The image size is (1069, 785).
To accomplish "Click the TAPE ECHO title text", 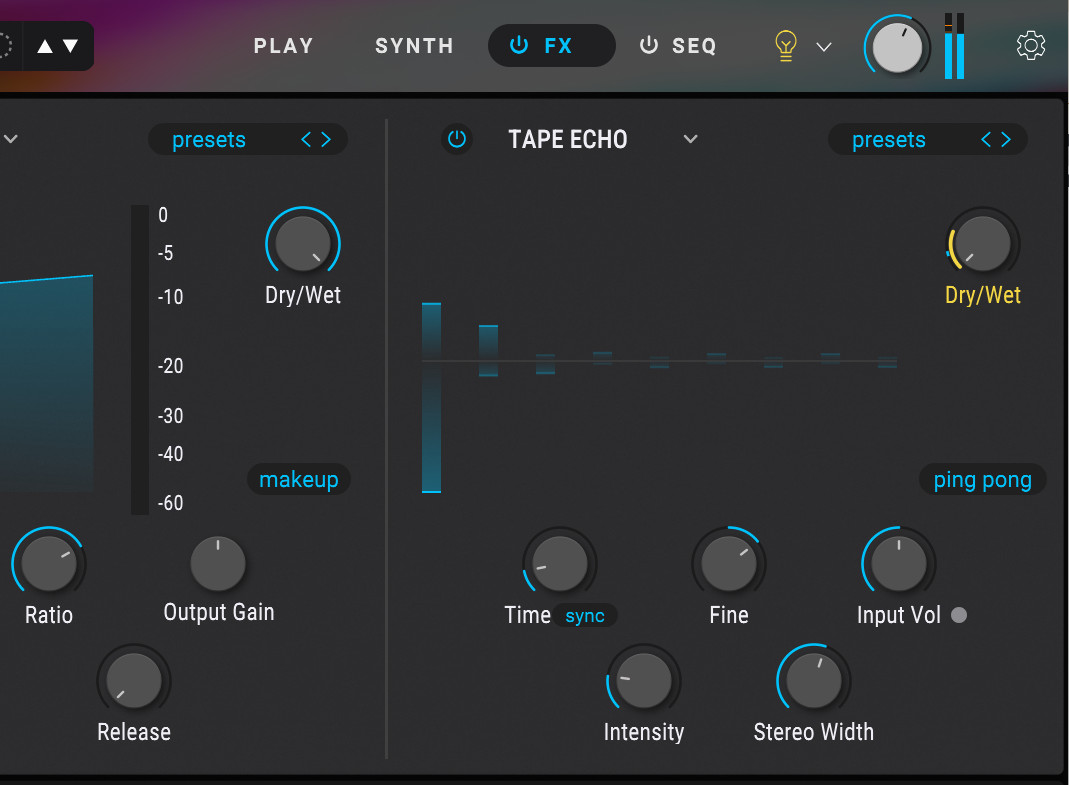I will point(567,139).
